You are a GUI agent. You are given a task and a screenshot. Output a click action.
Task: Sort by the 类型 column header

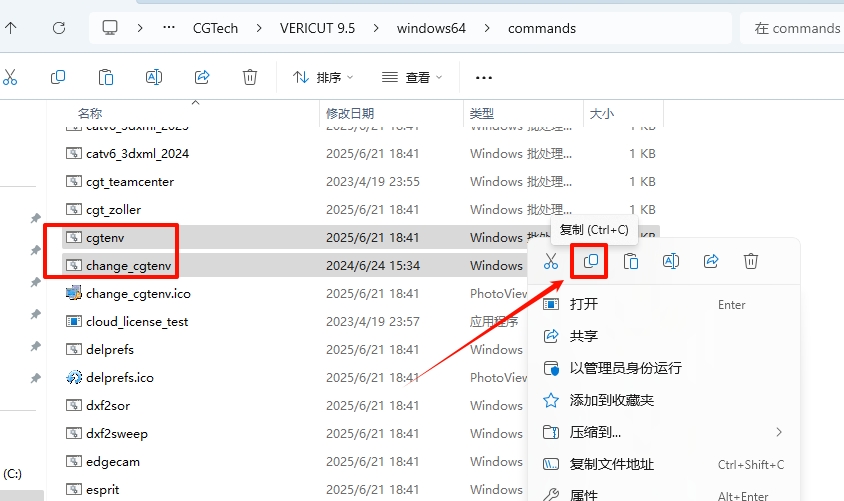(x=482, y=114)
